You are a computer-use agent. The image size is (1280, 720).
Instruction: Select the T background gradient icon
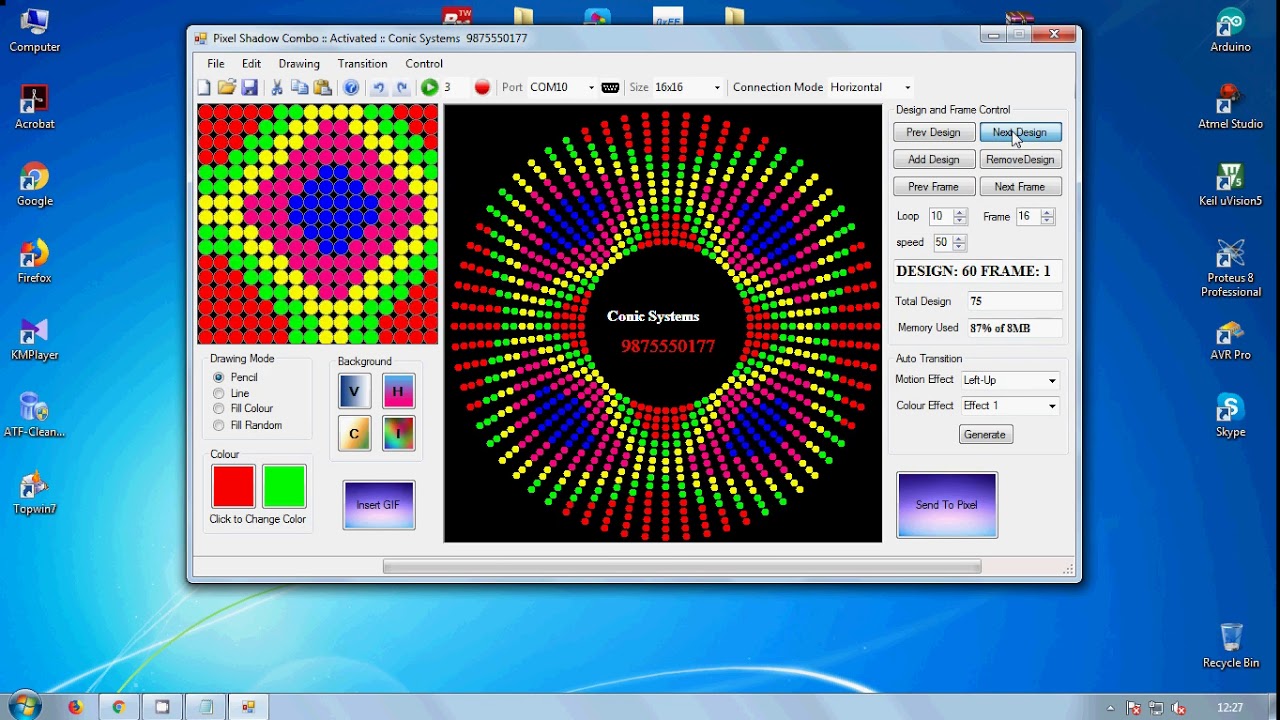click(x=398, y=433)
